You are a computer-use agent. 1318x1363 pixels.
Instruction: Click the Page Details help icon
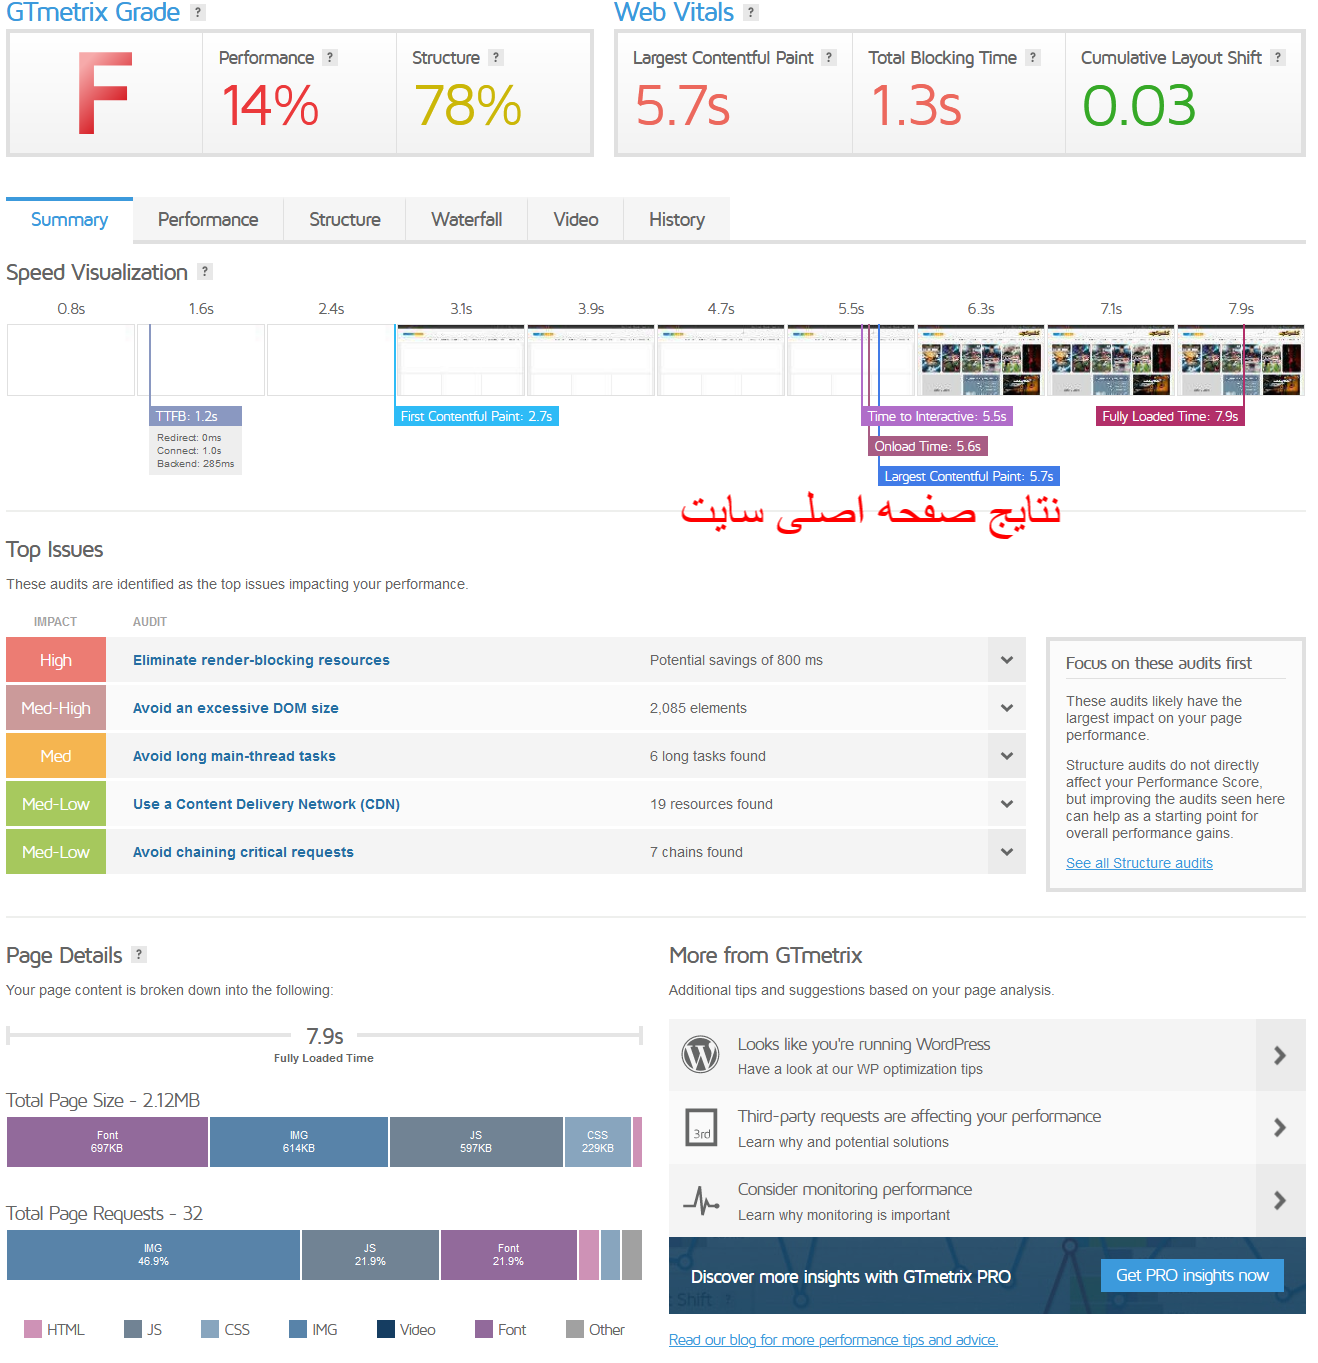coord(139,955)
